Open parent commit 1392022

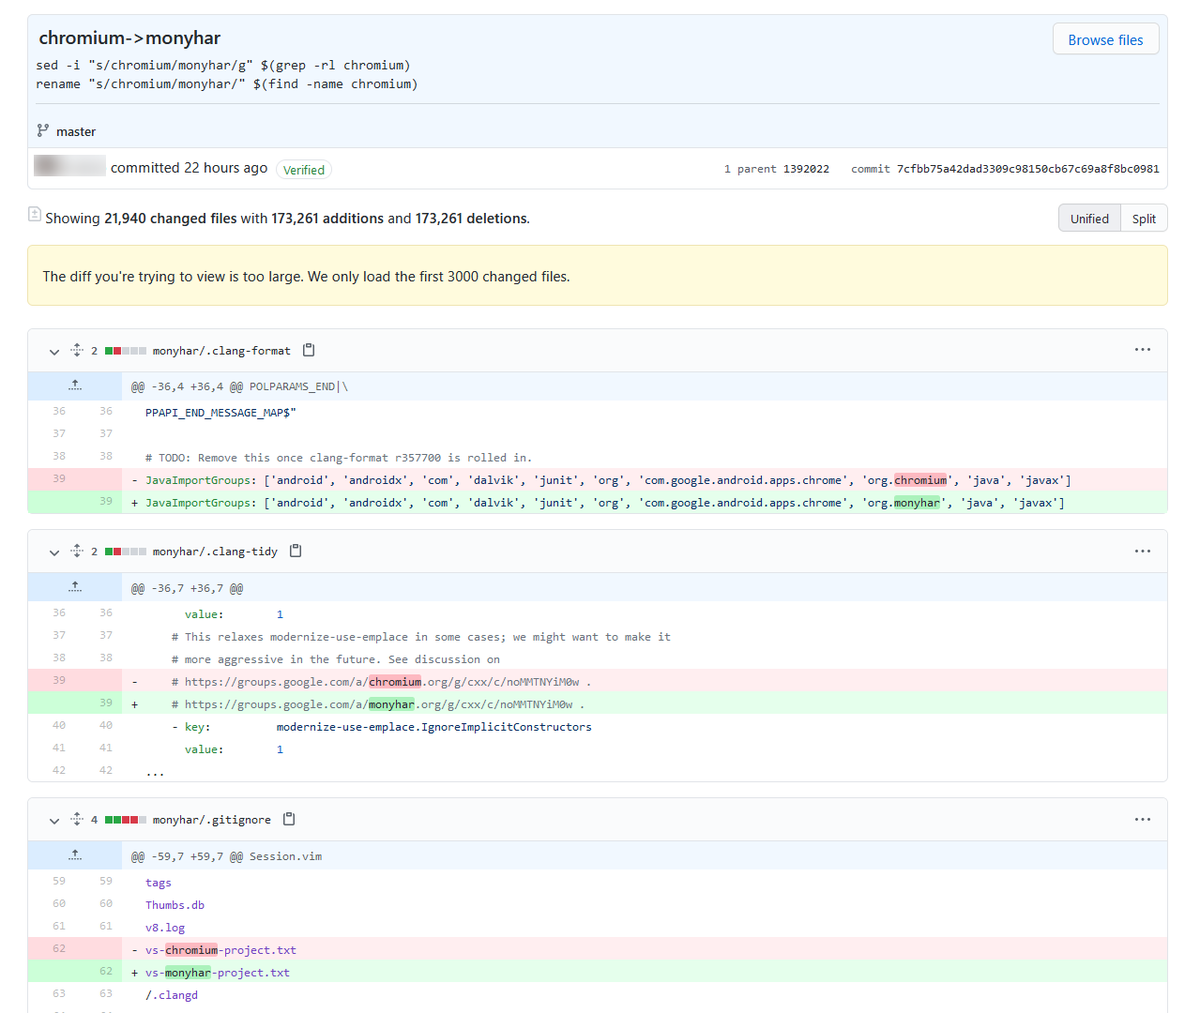[x=806, y=169]
